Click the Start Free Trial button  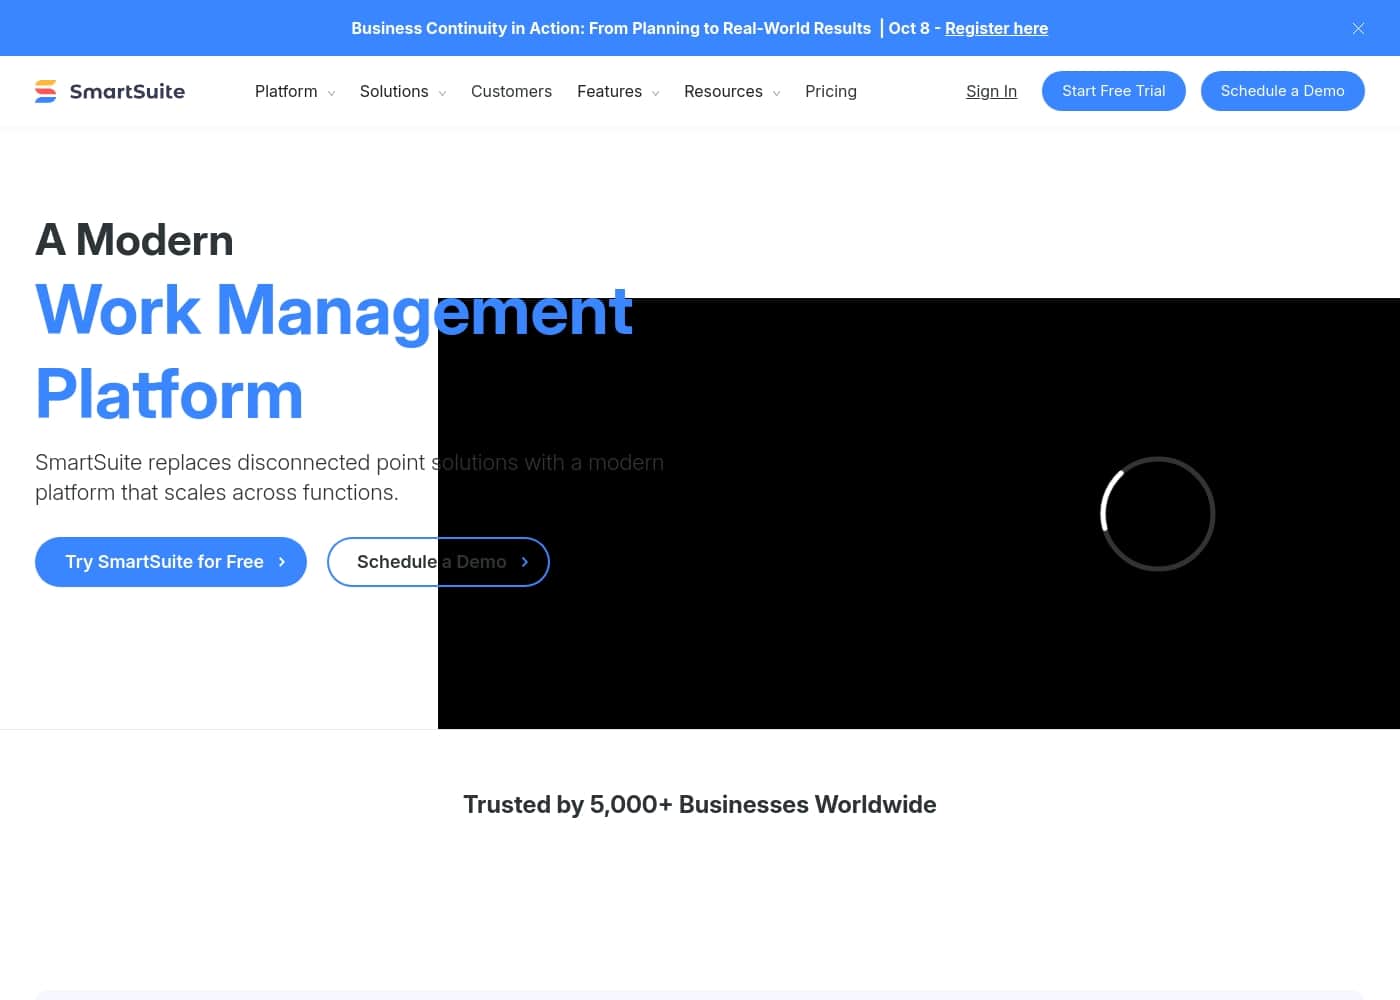pyautogui.click(x=1114, y=91)
